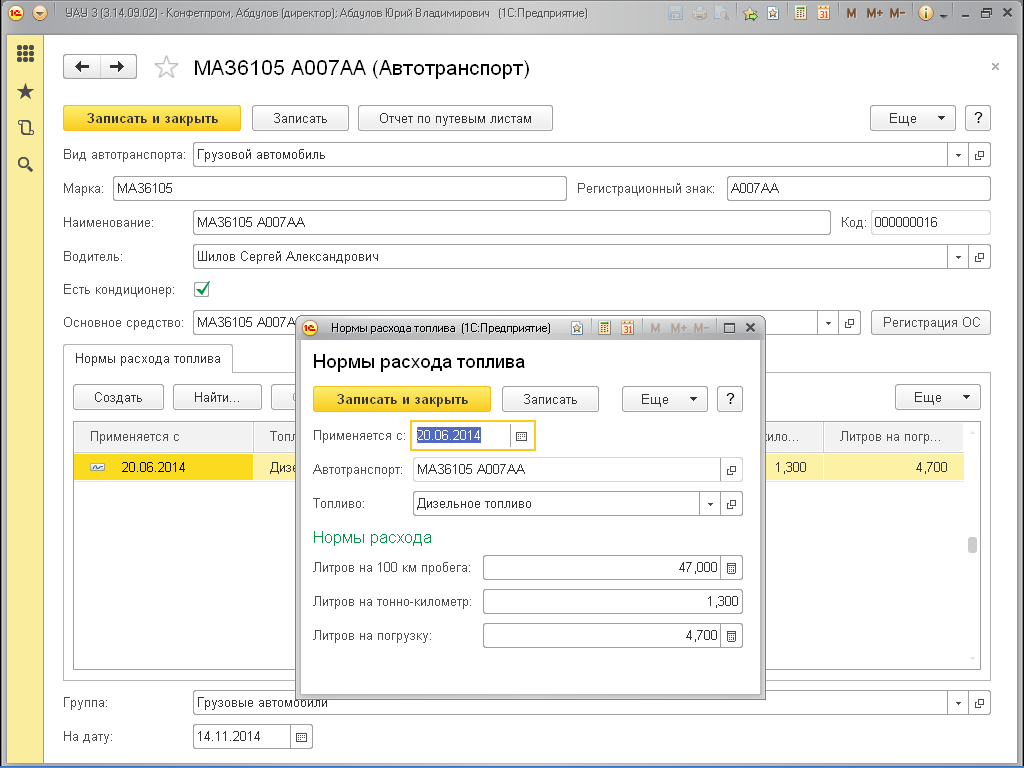Screen dimensions: 1024x768
Task: Open the sections grid menu in sidebar
Action: (x=26, y=54)
